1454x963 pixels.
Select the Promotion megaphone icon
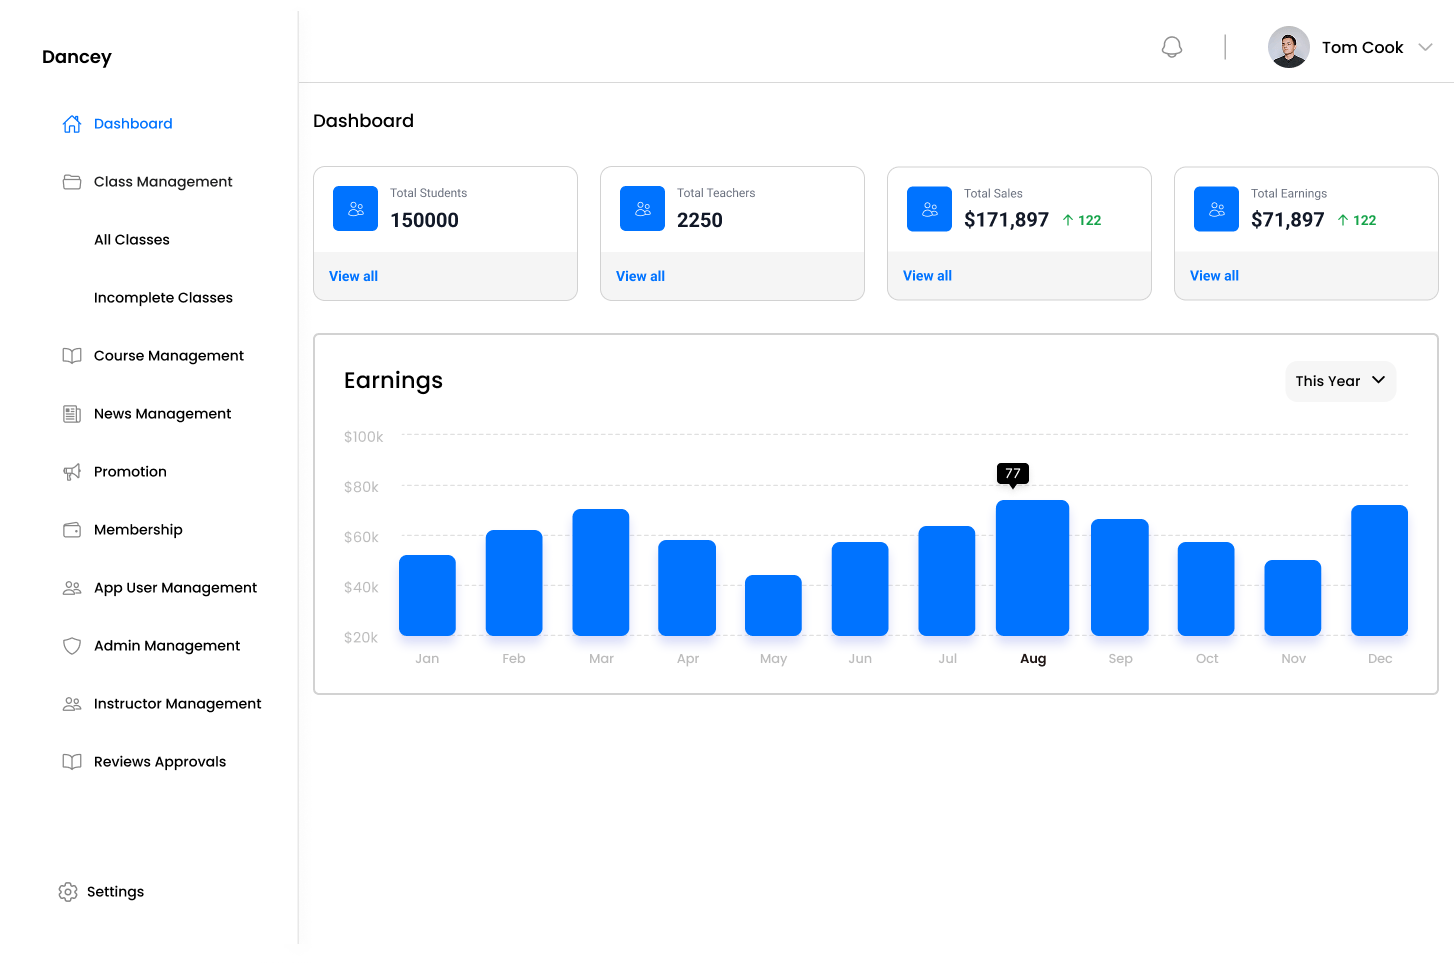(71, 471)
